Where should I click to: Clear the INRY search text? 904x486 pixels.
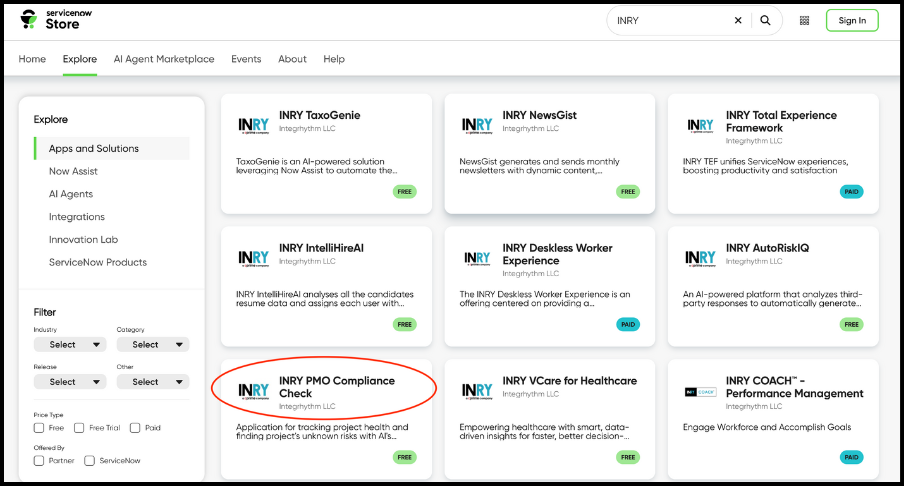(x=738, y=20)
